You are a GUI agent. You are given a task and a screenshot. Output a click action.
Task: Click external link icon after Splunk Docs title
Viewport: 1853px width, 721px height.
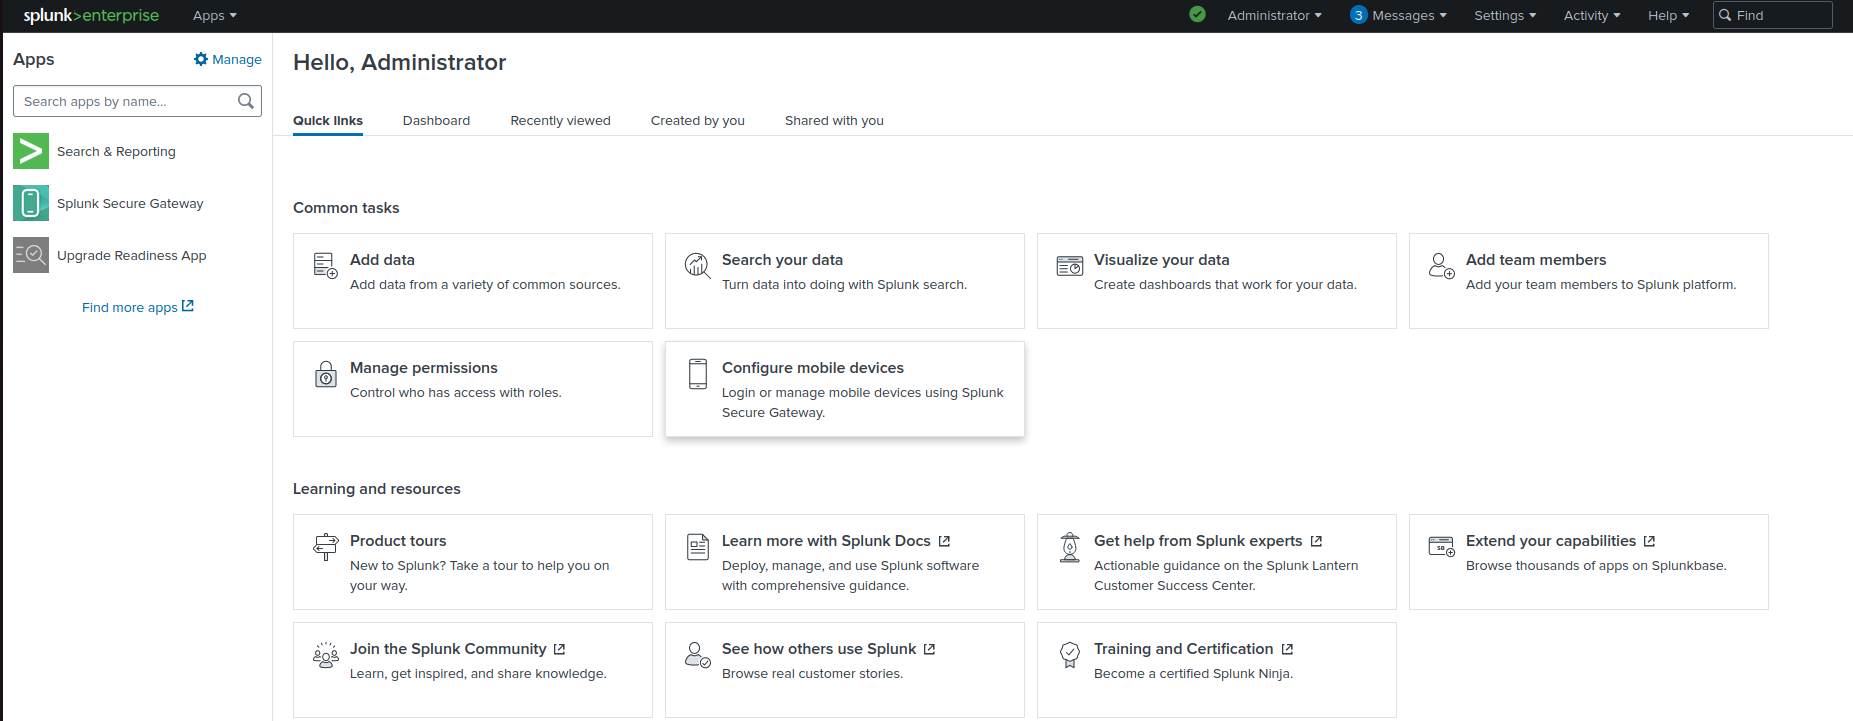[x=944, y=541]
